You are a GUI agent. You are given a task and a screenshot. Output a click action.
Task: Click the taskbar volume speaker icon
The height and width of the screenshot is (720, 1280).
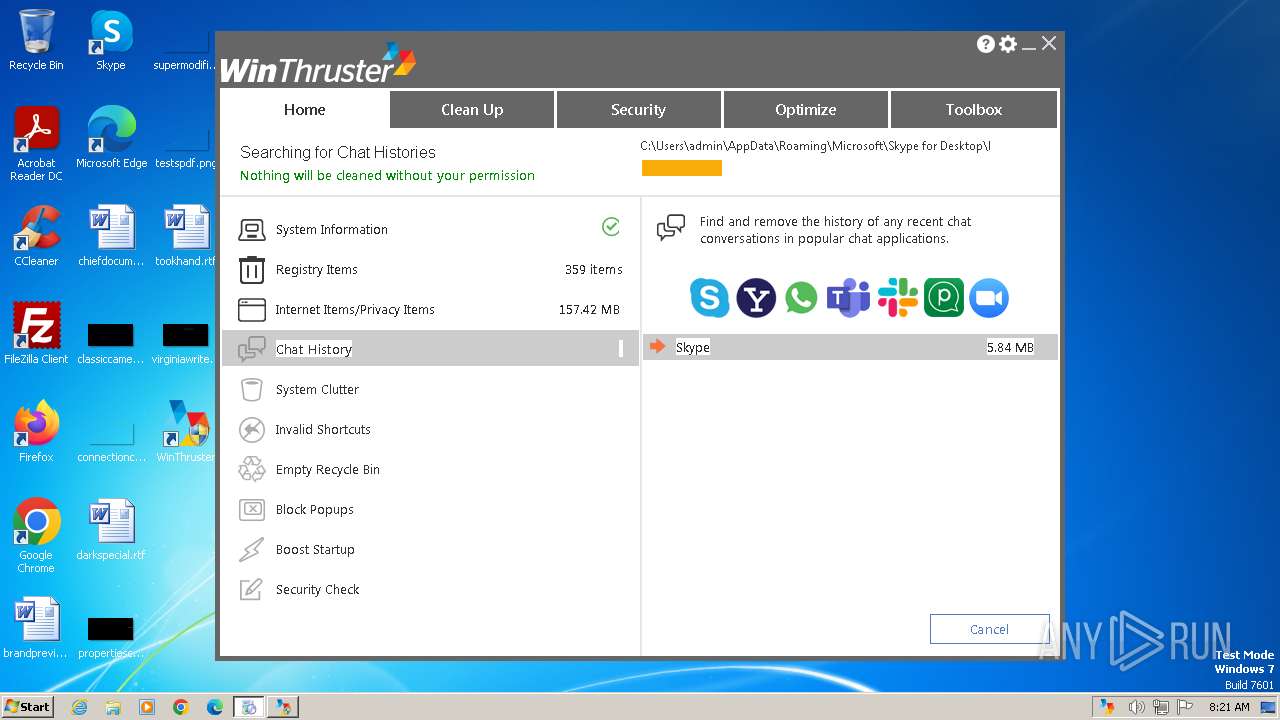click(x=1136, y=706)
